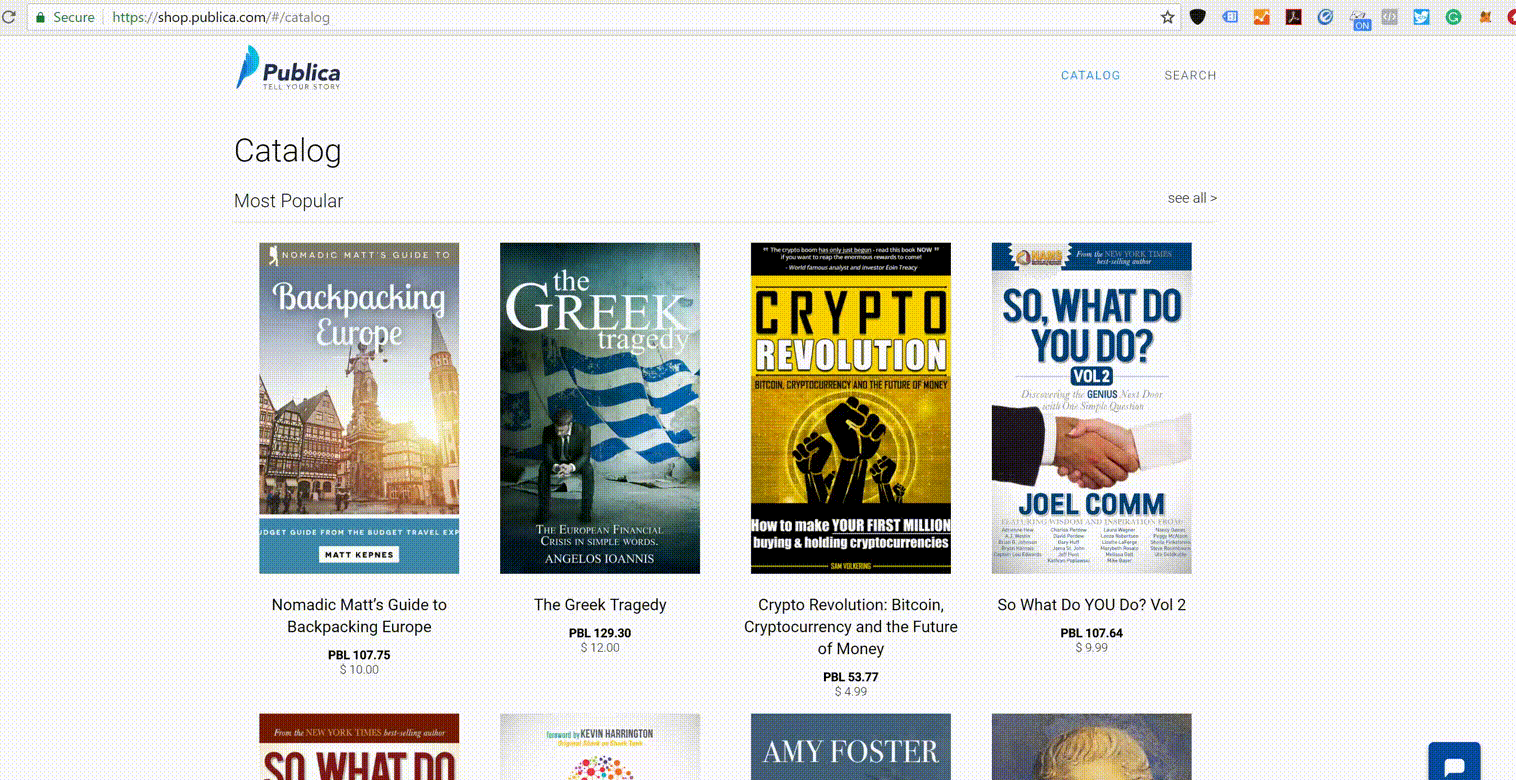Open the green Grammarly extension icon
The width and height of the screenshot is (1516, 780).
[1453, 17]
